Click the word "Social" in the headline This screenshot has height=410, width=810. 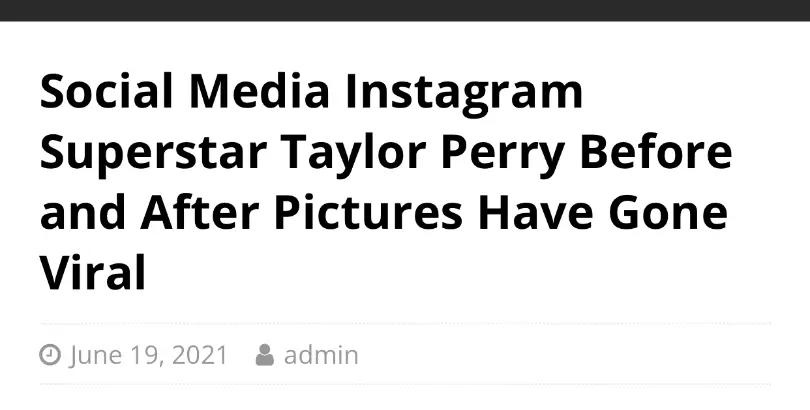(106, 91)
